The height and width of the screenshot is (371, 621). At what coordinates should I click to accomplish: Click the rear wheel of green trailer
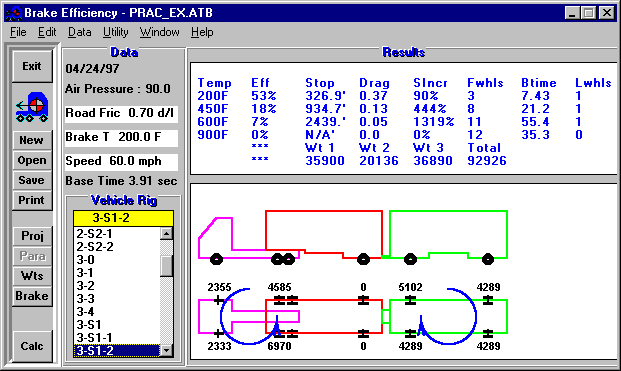pos(488,259)
